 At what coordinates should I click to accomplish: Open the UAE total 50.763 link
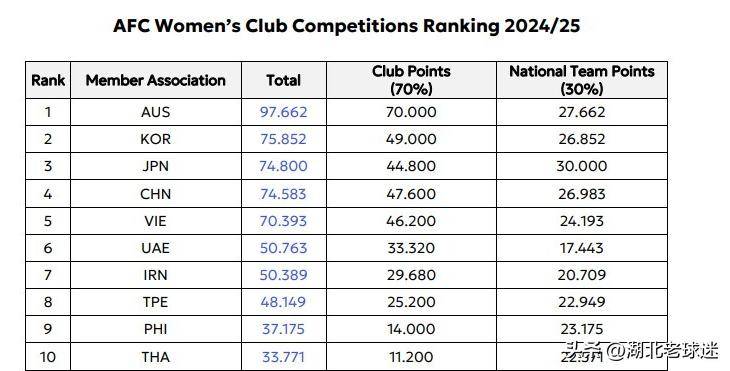coord(284,248)
